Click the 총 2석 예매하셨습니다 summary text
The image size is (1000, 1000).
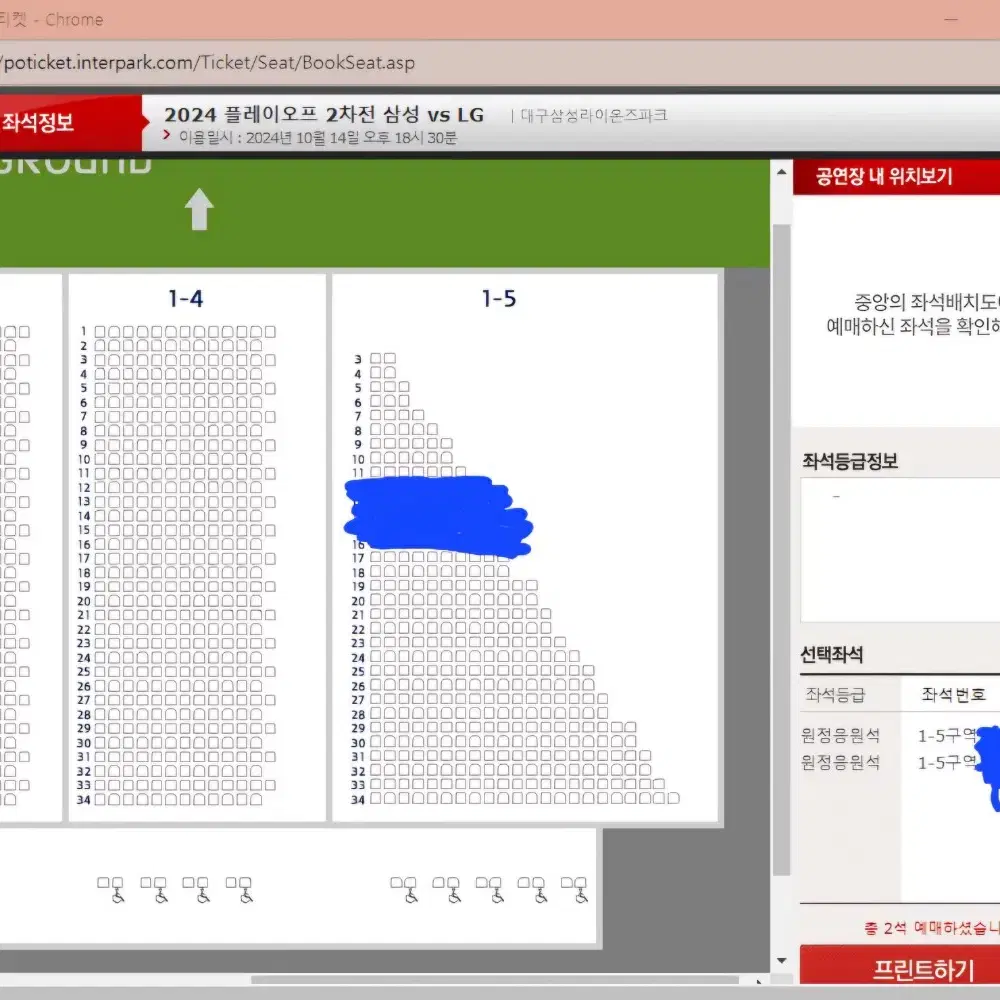coord(932,928)
